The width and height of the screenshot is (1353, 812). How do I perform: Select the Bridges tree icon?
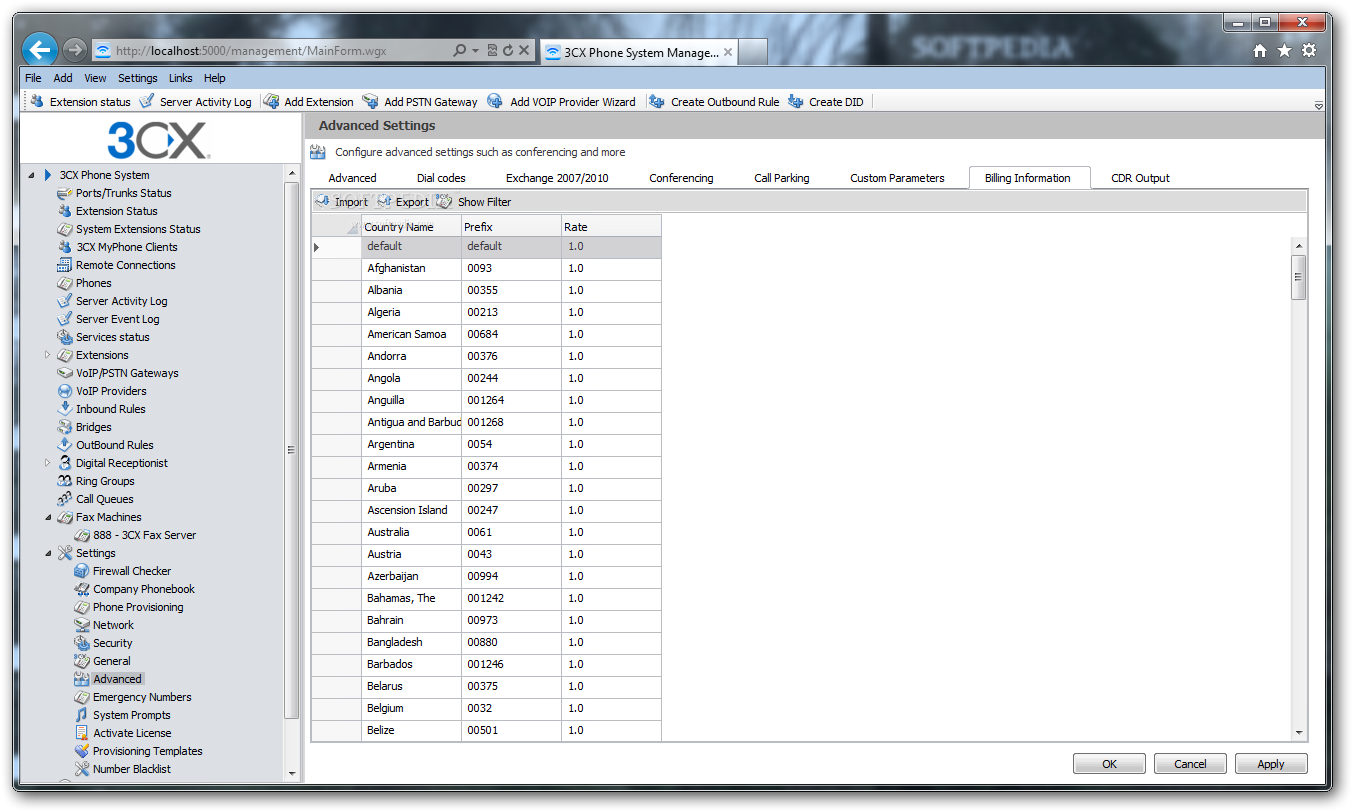click(65, 427)
